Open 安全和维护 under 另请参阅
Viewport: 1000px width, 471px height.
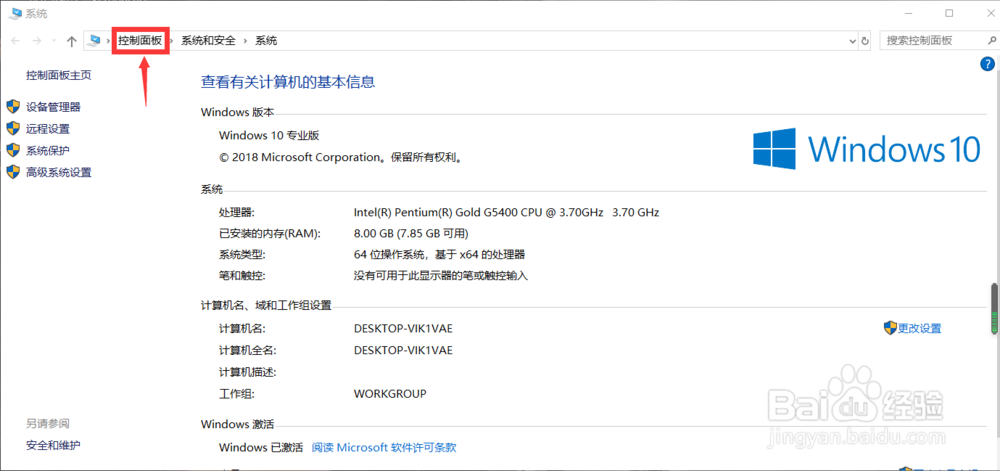53,445
